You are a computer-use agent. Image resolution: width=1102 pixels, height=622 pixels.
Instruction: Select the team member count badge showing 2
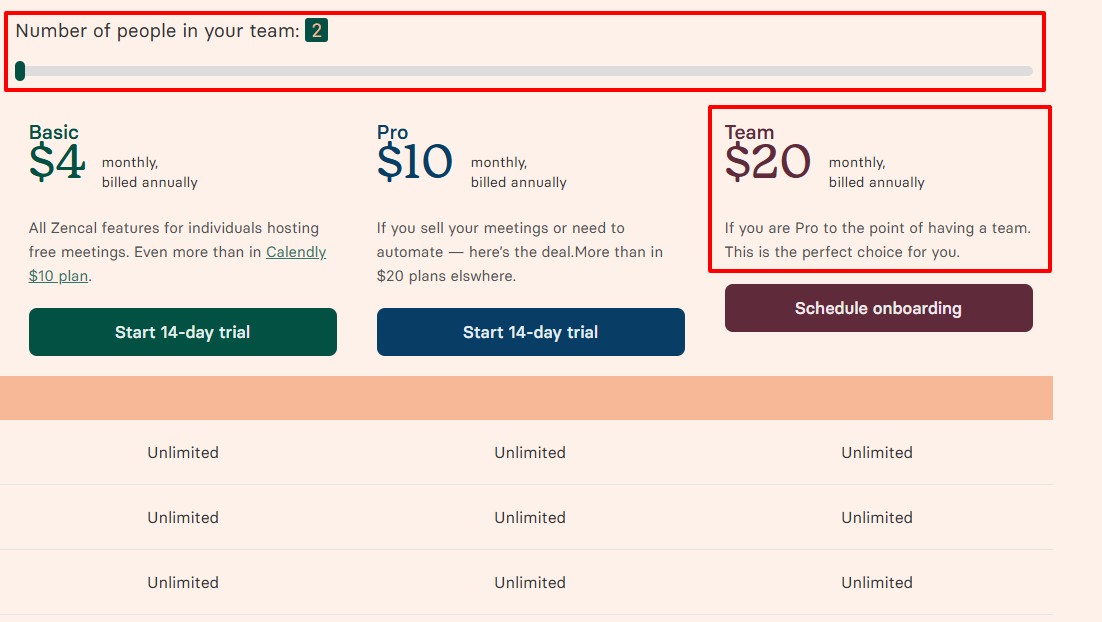[x=317, y=30]
